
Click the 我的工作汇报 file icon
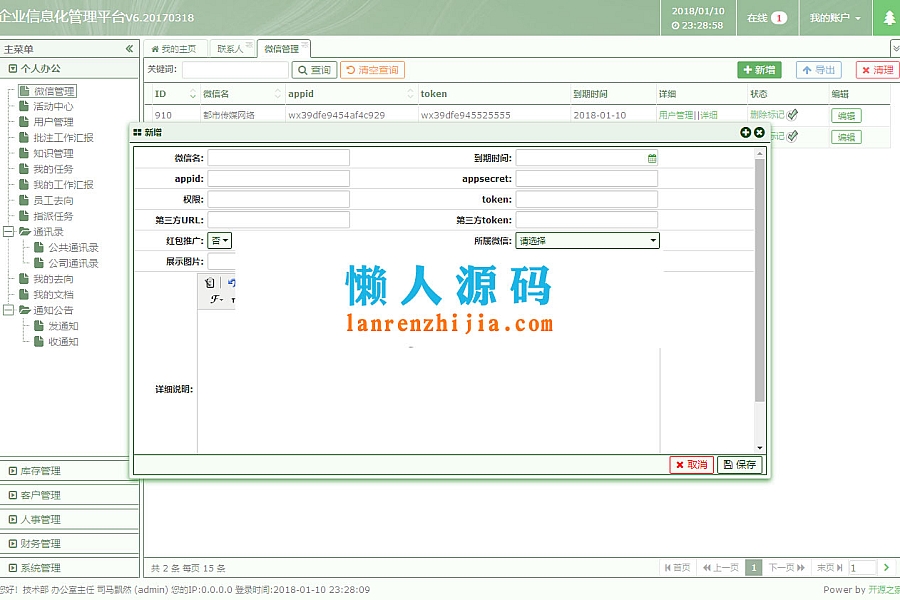tap(24, 184)
